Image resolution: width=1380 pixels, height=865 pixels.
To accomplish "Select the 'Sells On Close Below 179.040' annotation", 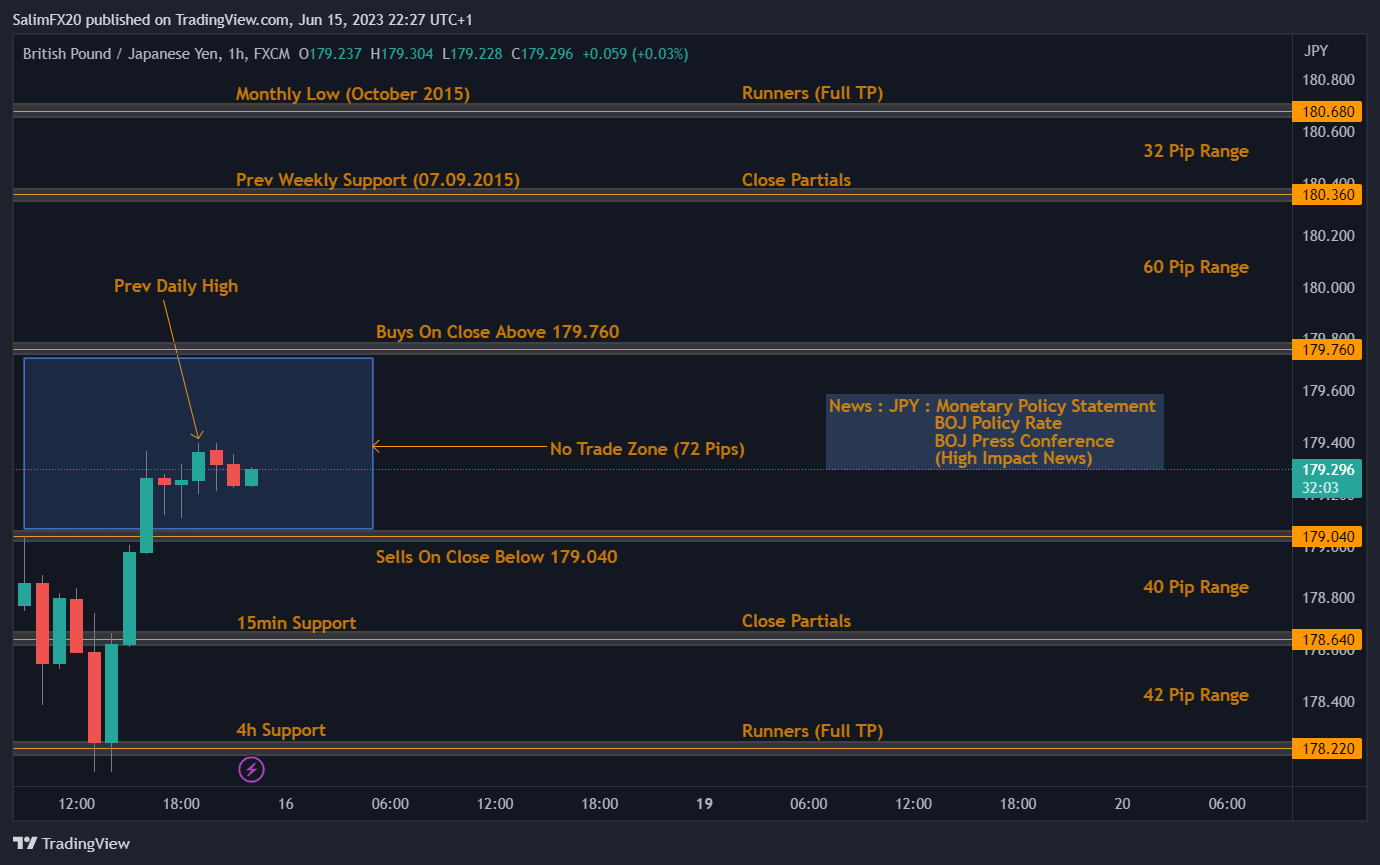I will pyautogui.click(x=496, y=557).
